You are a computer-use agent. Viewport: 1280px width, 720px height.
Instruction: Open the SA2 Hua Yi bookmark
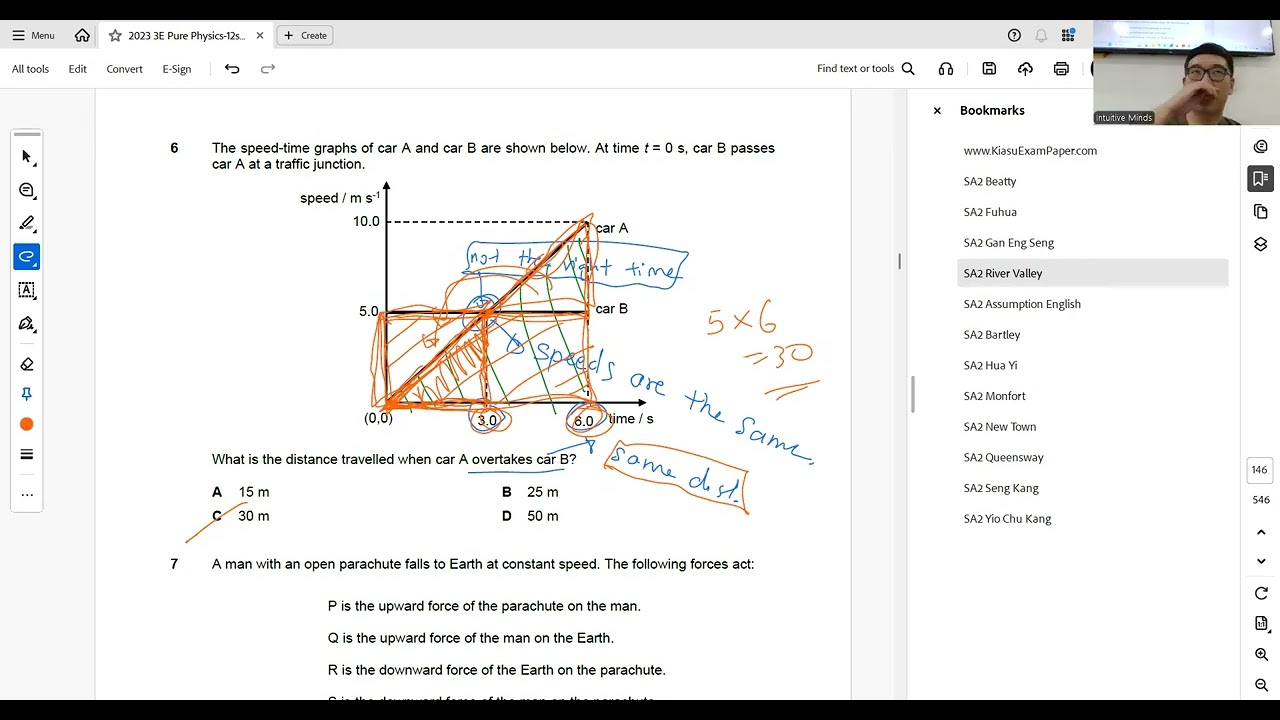click(x=990, y=365)
